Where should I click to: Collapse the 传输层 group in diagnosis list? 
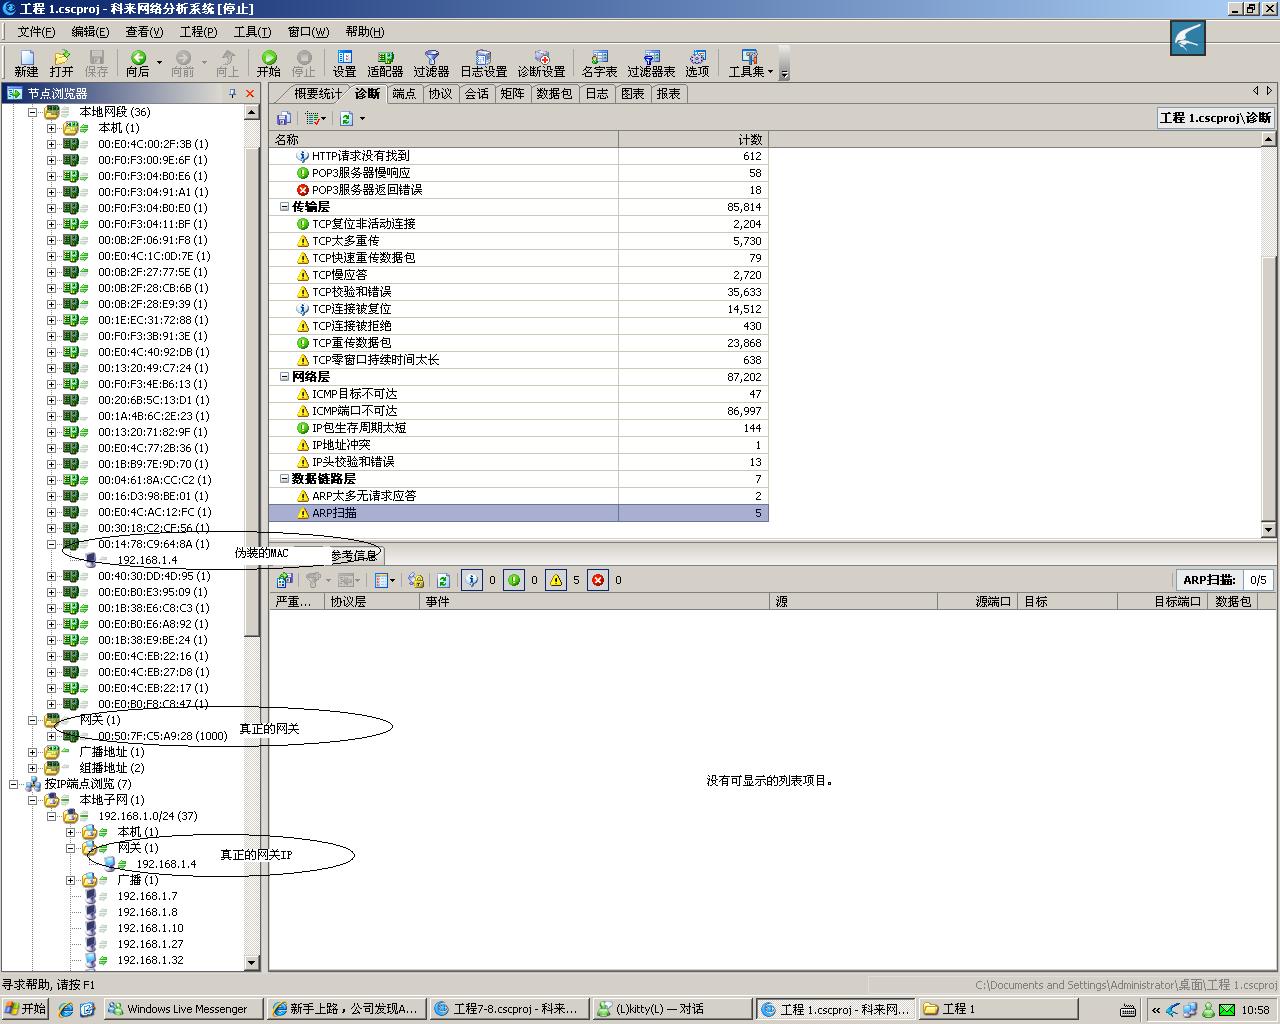click(284, 207)
